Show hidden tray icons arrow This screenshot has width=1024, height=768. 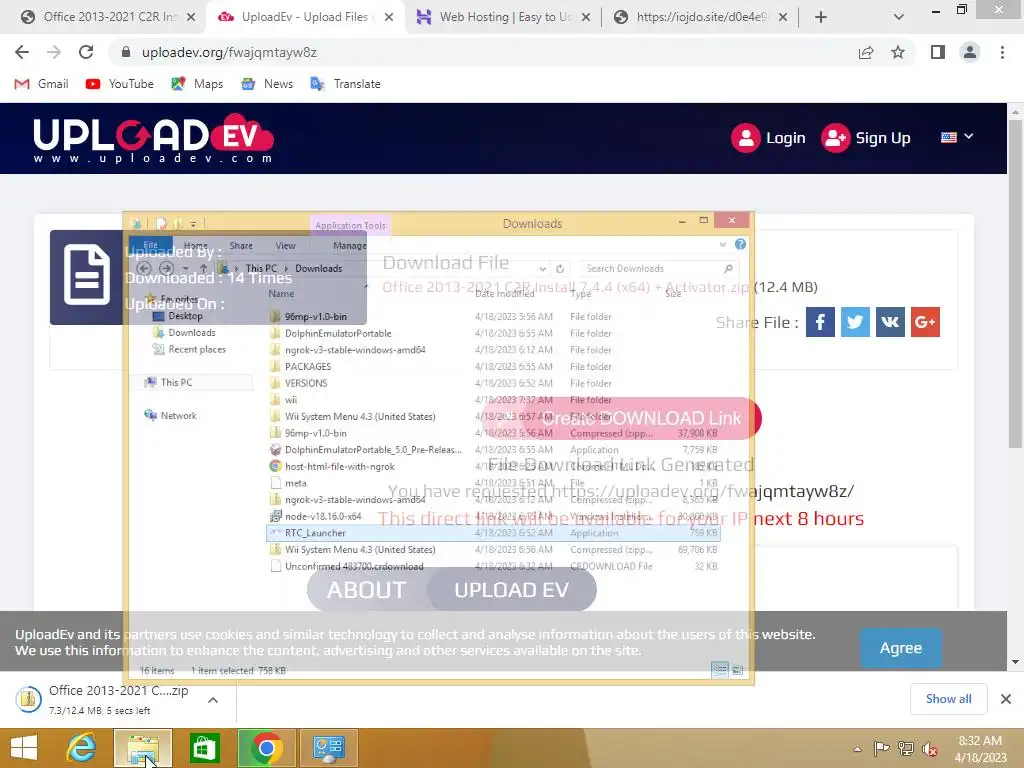[x=857, y=749]
